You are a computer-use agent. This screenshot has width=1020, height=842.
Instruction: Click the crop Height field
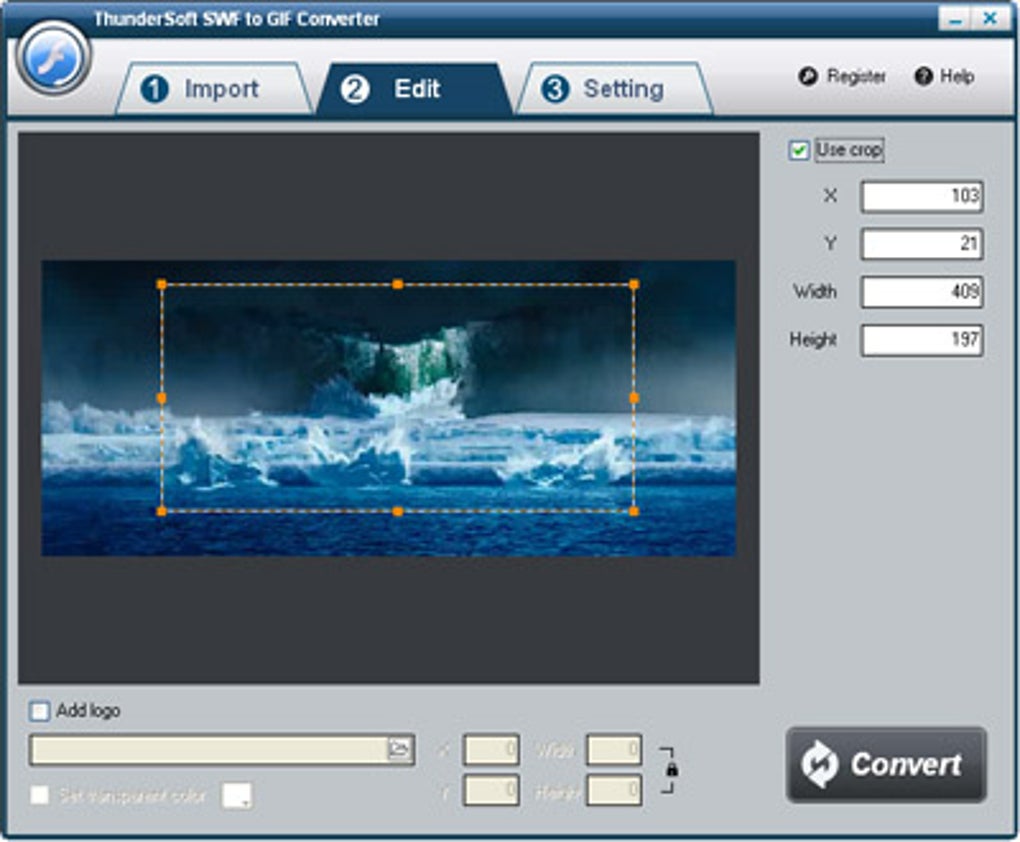point(921,340)
